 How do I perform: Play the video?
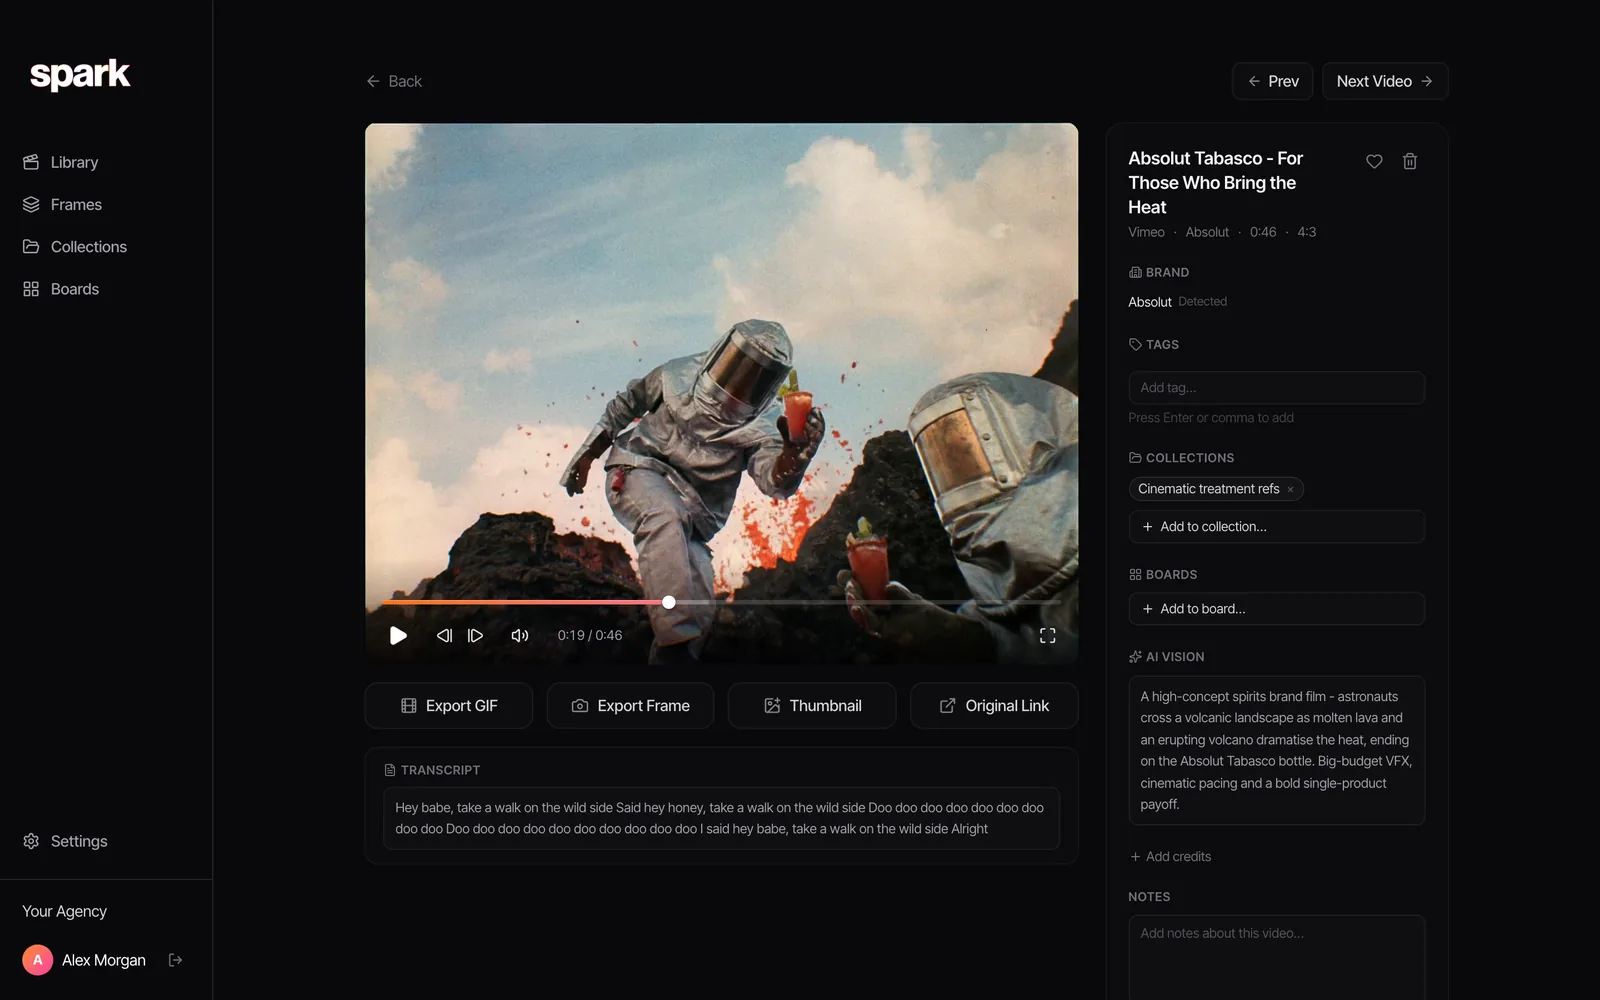398,635
